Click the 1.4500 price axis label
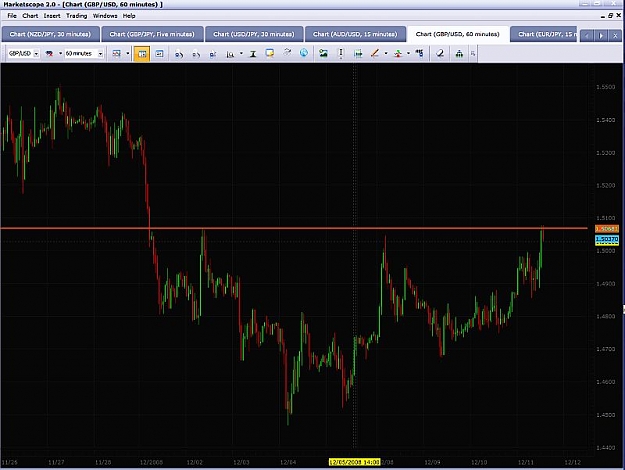The width and height of the screenshot is (625, 470). click(x=605, y=415)
